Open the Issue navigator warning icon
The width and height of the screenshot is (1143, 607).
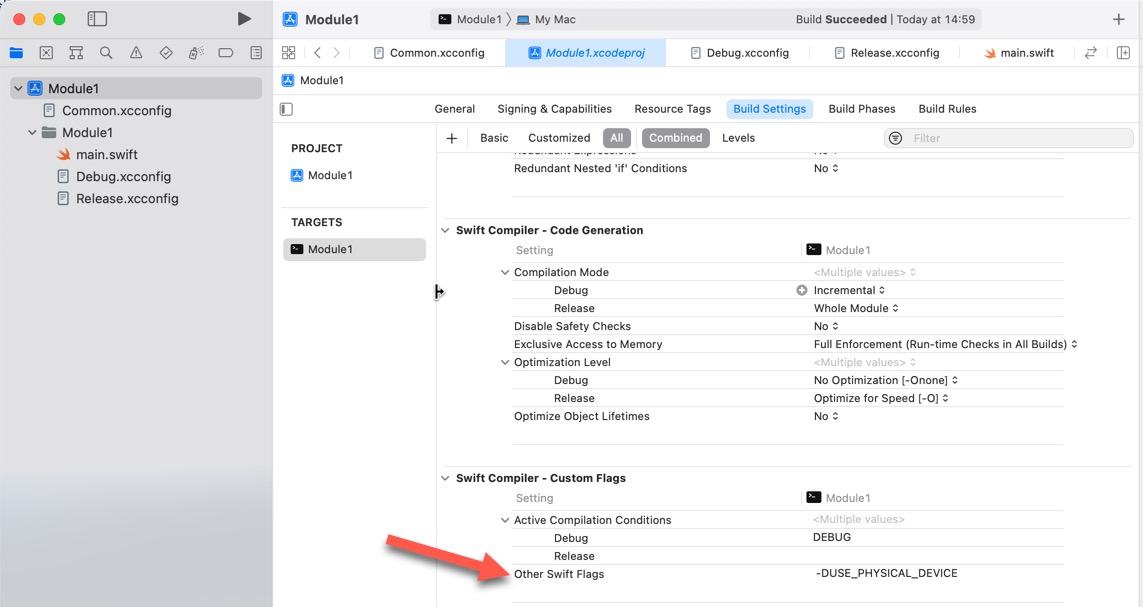(x=136, y=52)
